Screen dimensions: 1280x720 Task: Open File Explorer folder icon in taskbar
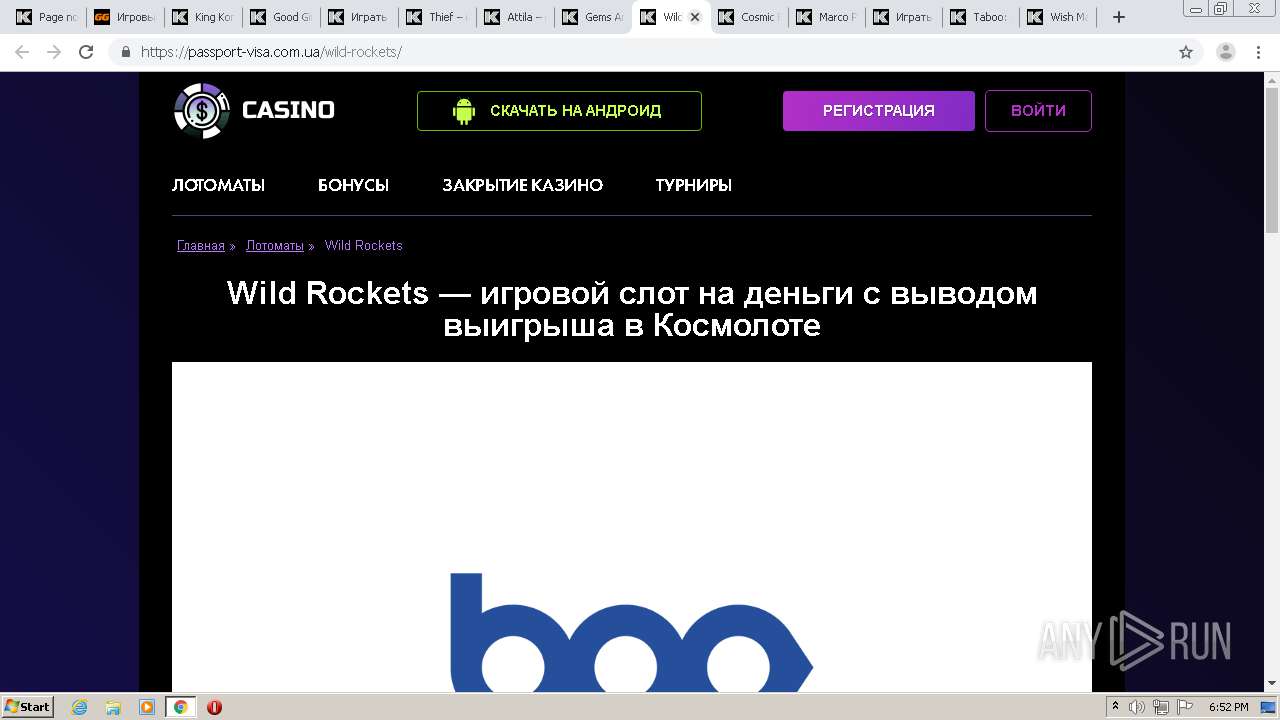tap(113, 707)
